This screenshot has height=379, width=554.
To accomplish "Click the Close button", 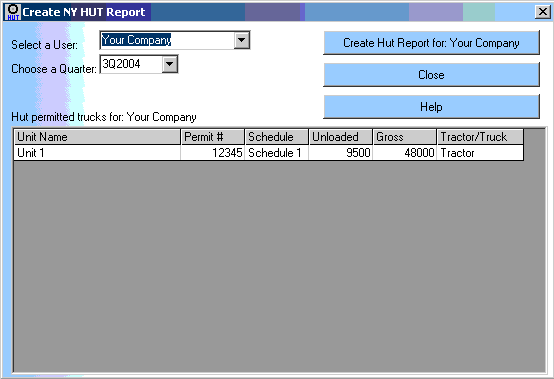I will (x=431, y=75).
